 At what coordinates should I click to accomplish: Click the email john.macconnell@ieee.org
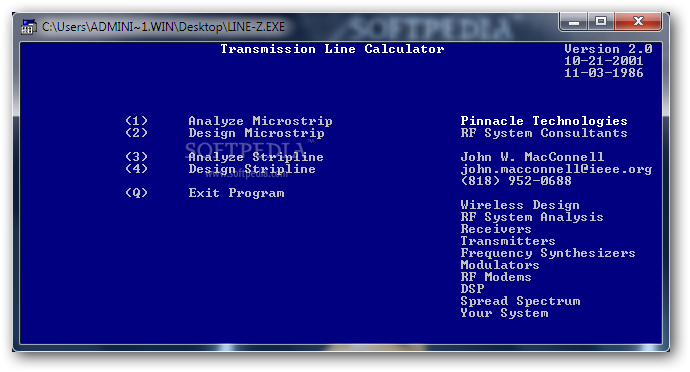pyautogui.click(x=556, y=169)
